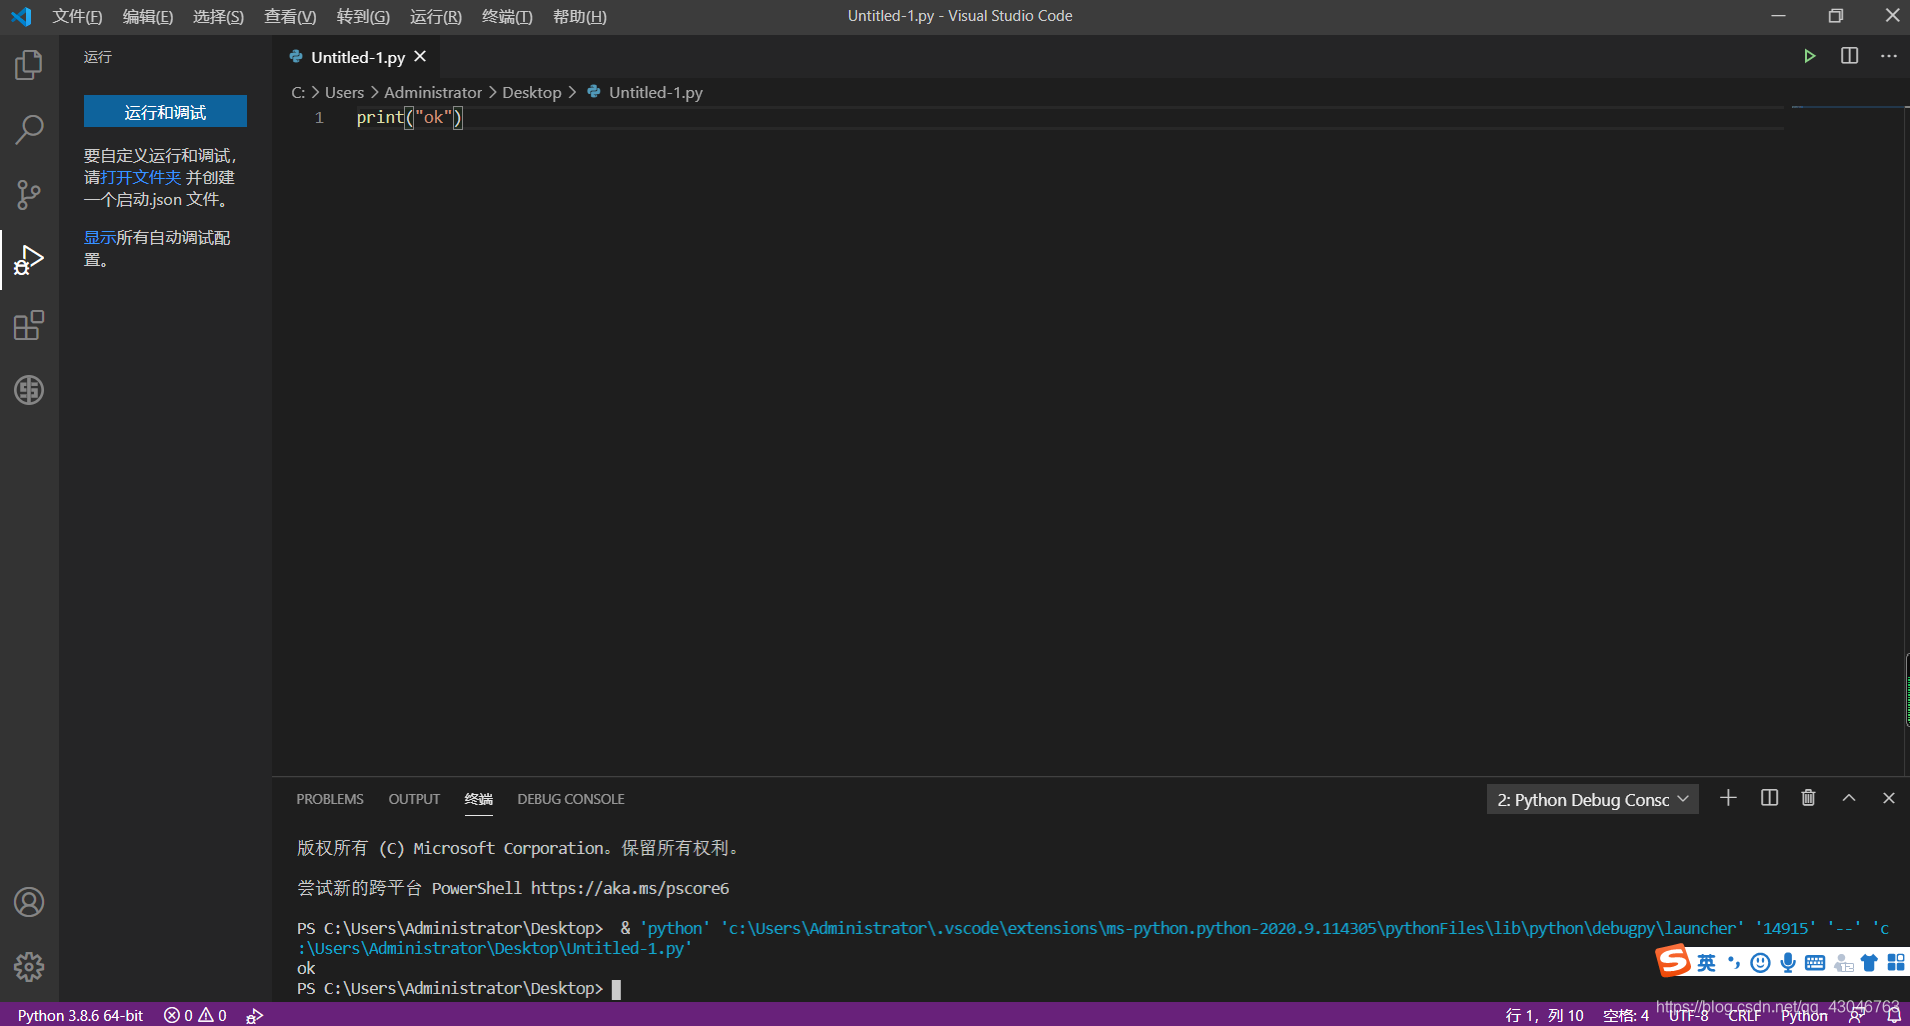1910x1026 pixels.
Task: Open Sogou IME microphone voice input
Action: [1787, 962]
